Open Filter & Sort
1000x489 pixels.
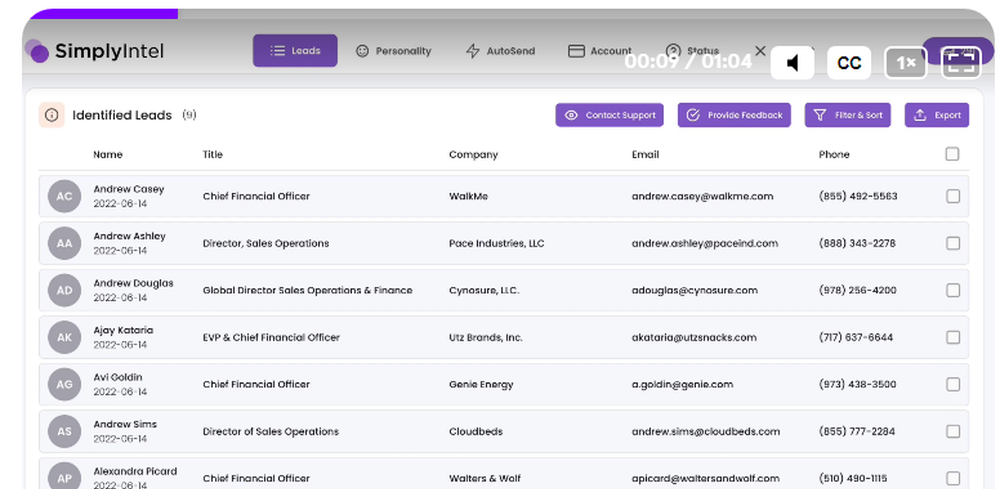[x=848, y=115]
